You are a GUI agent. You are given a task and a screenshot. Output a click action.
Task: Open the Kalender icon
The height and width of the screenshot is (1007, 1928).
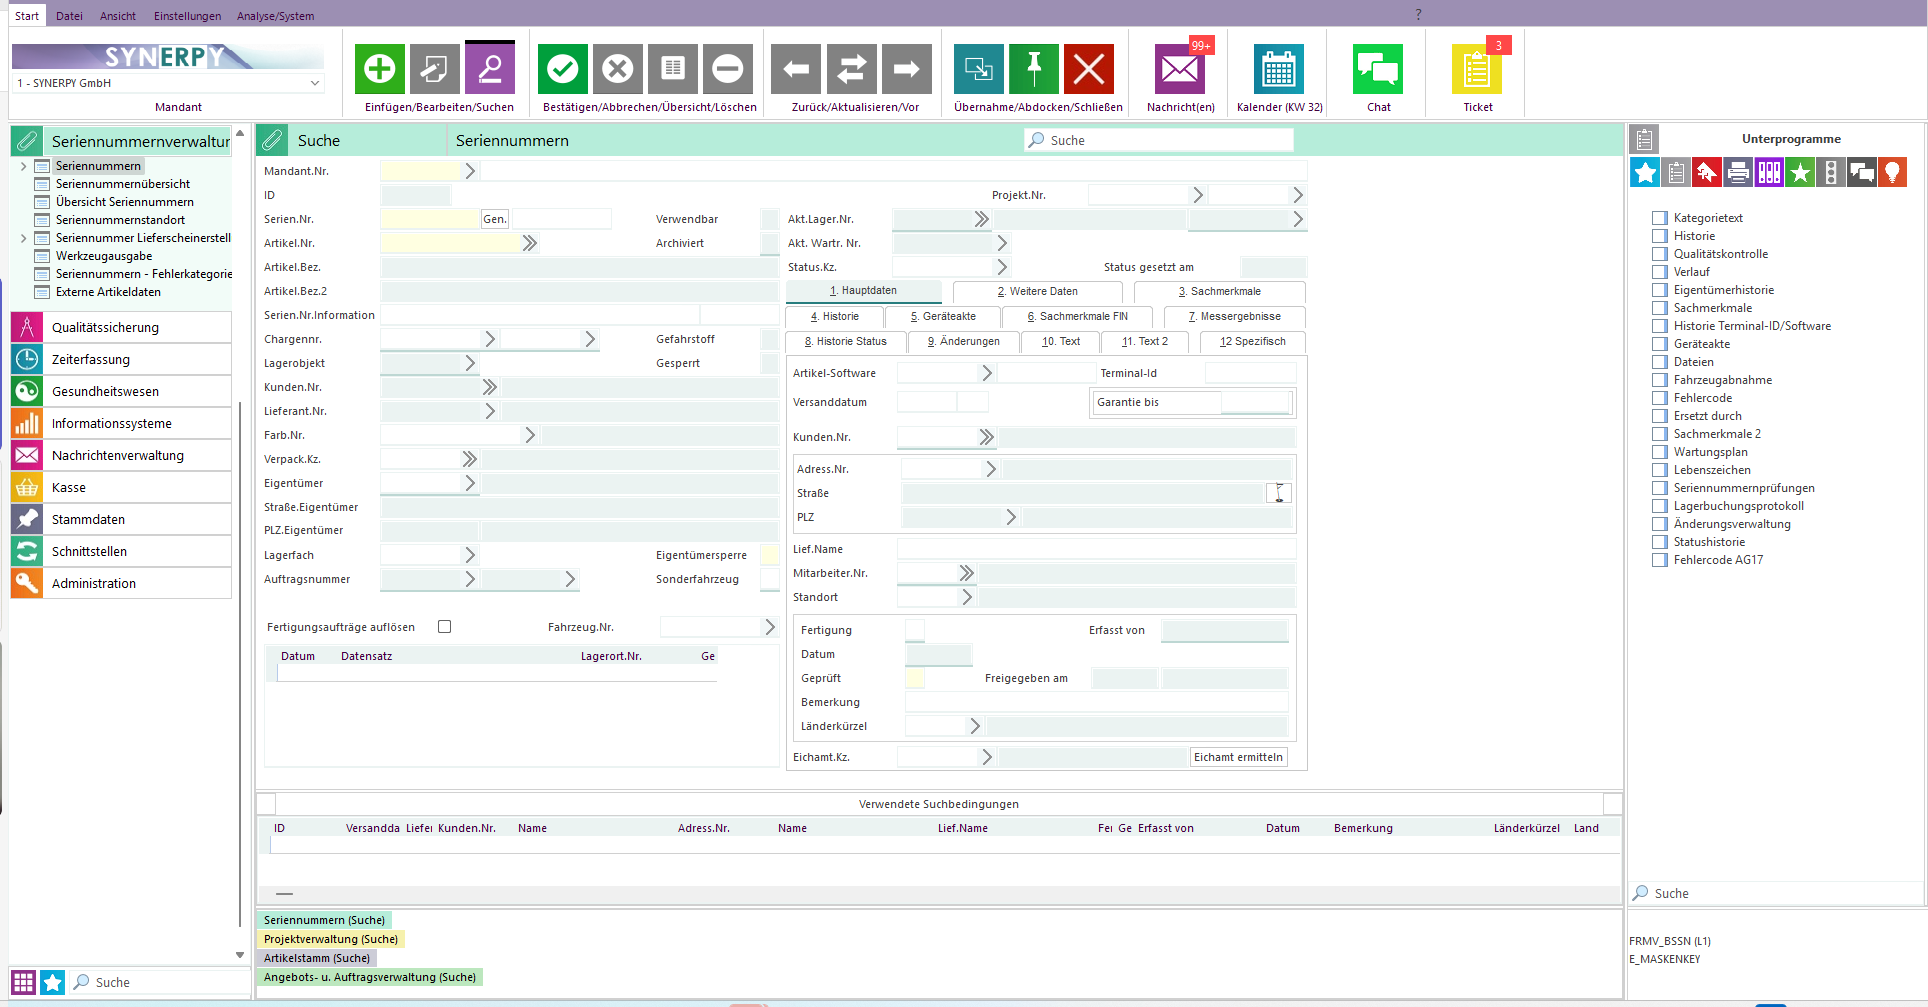point(1279,69)
